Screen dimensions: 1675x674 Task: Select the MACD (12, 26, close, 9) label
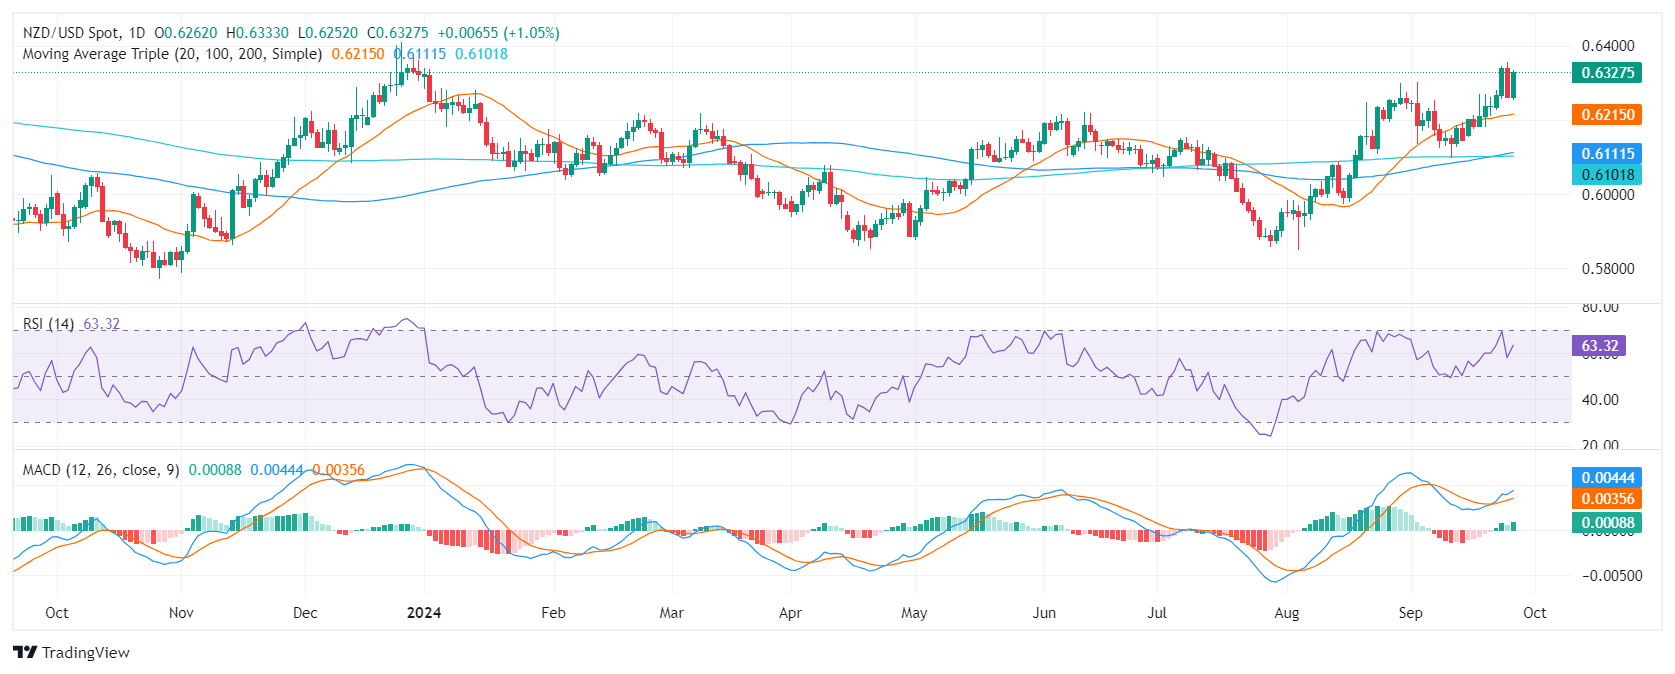click(x=101, y=470)
